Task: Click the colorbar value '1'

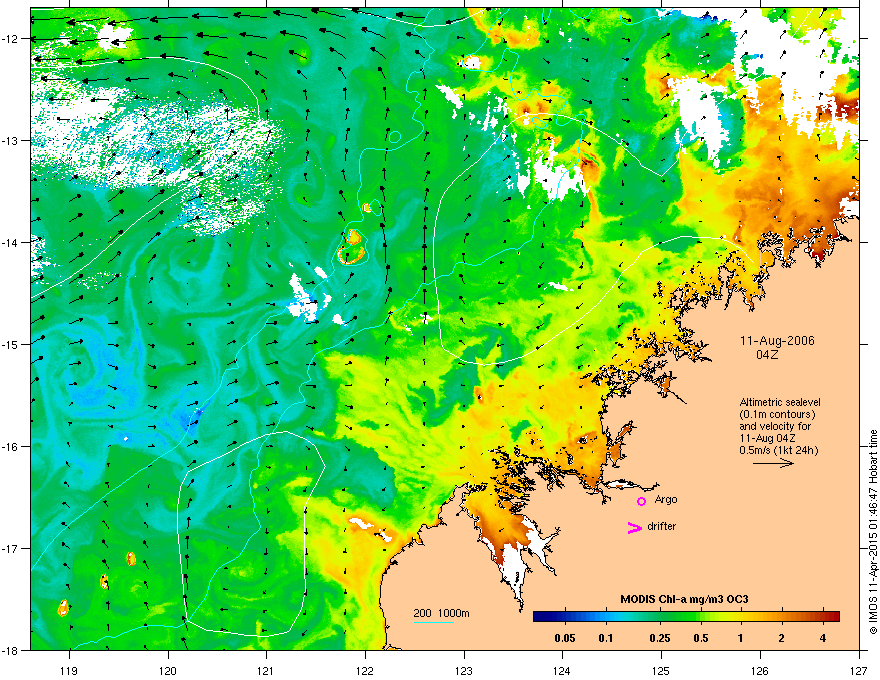Action: coord(741,638)
